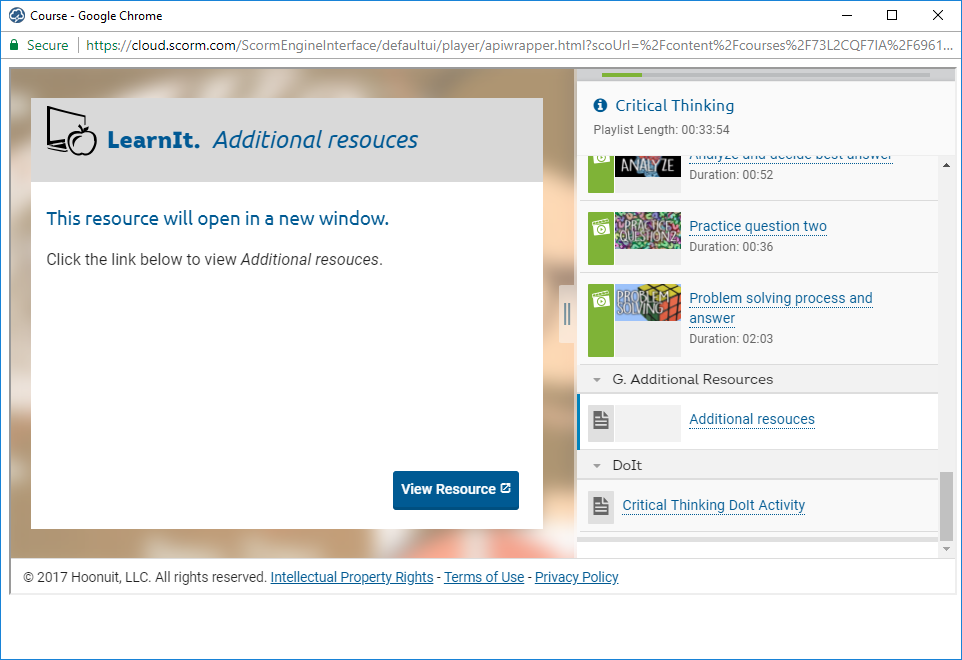Open the Terms of Use link
The image size is (962, 660).
pyautogui.click(x=484, y=577)
